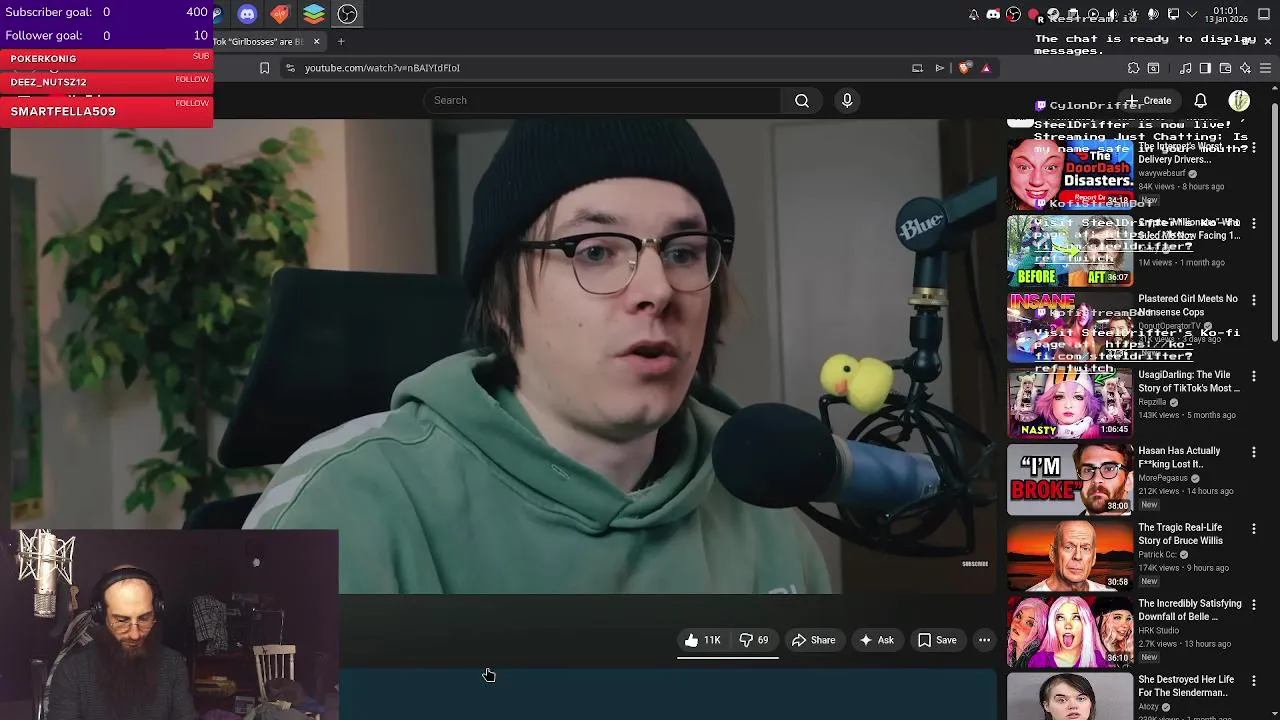
Task: Open 'The Tragic Real-Life Story of Bruce Willis'
Action: [1180, 534]
